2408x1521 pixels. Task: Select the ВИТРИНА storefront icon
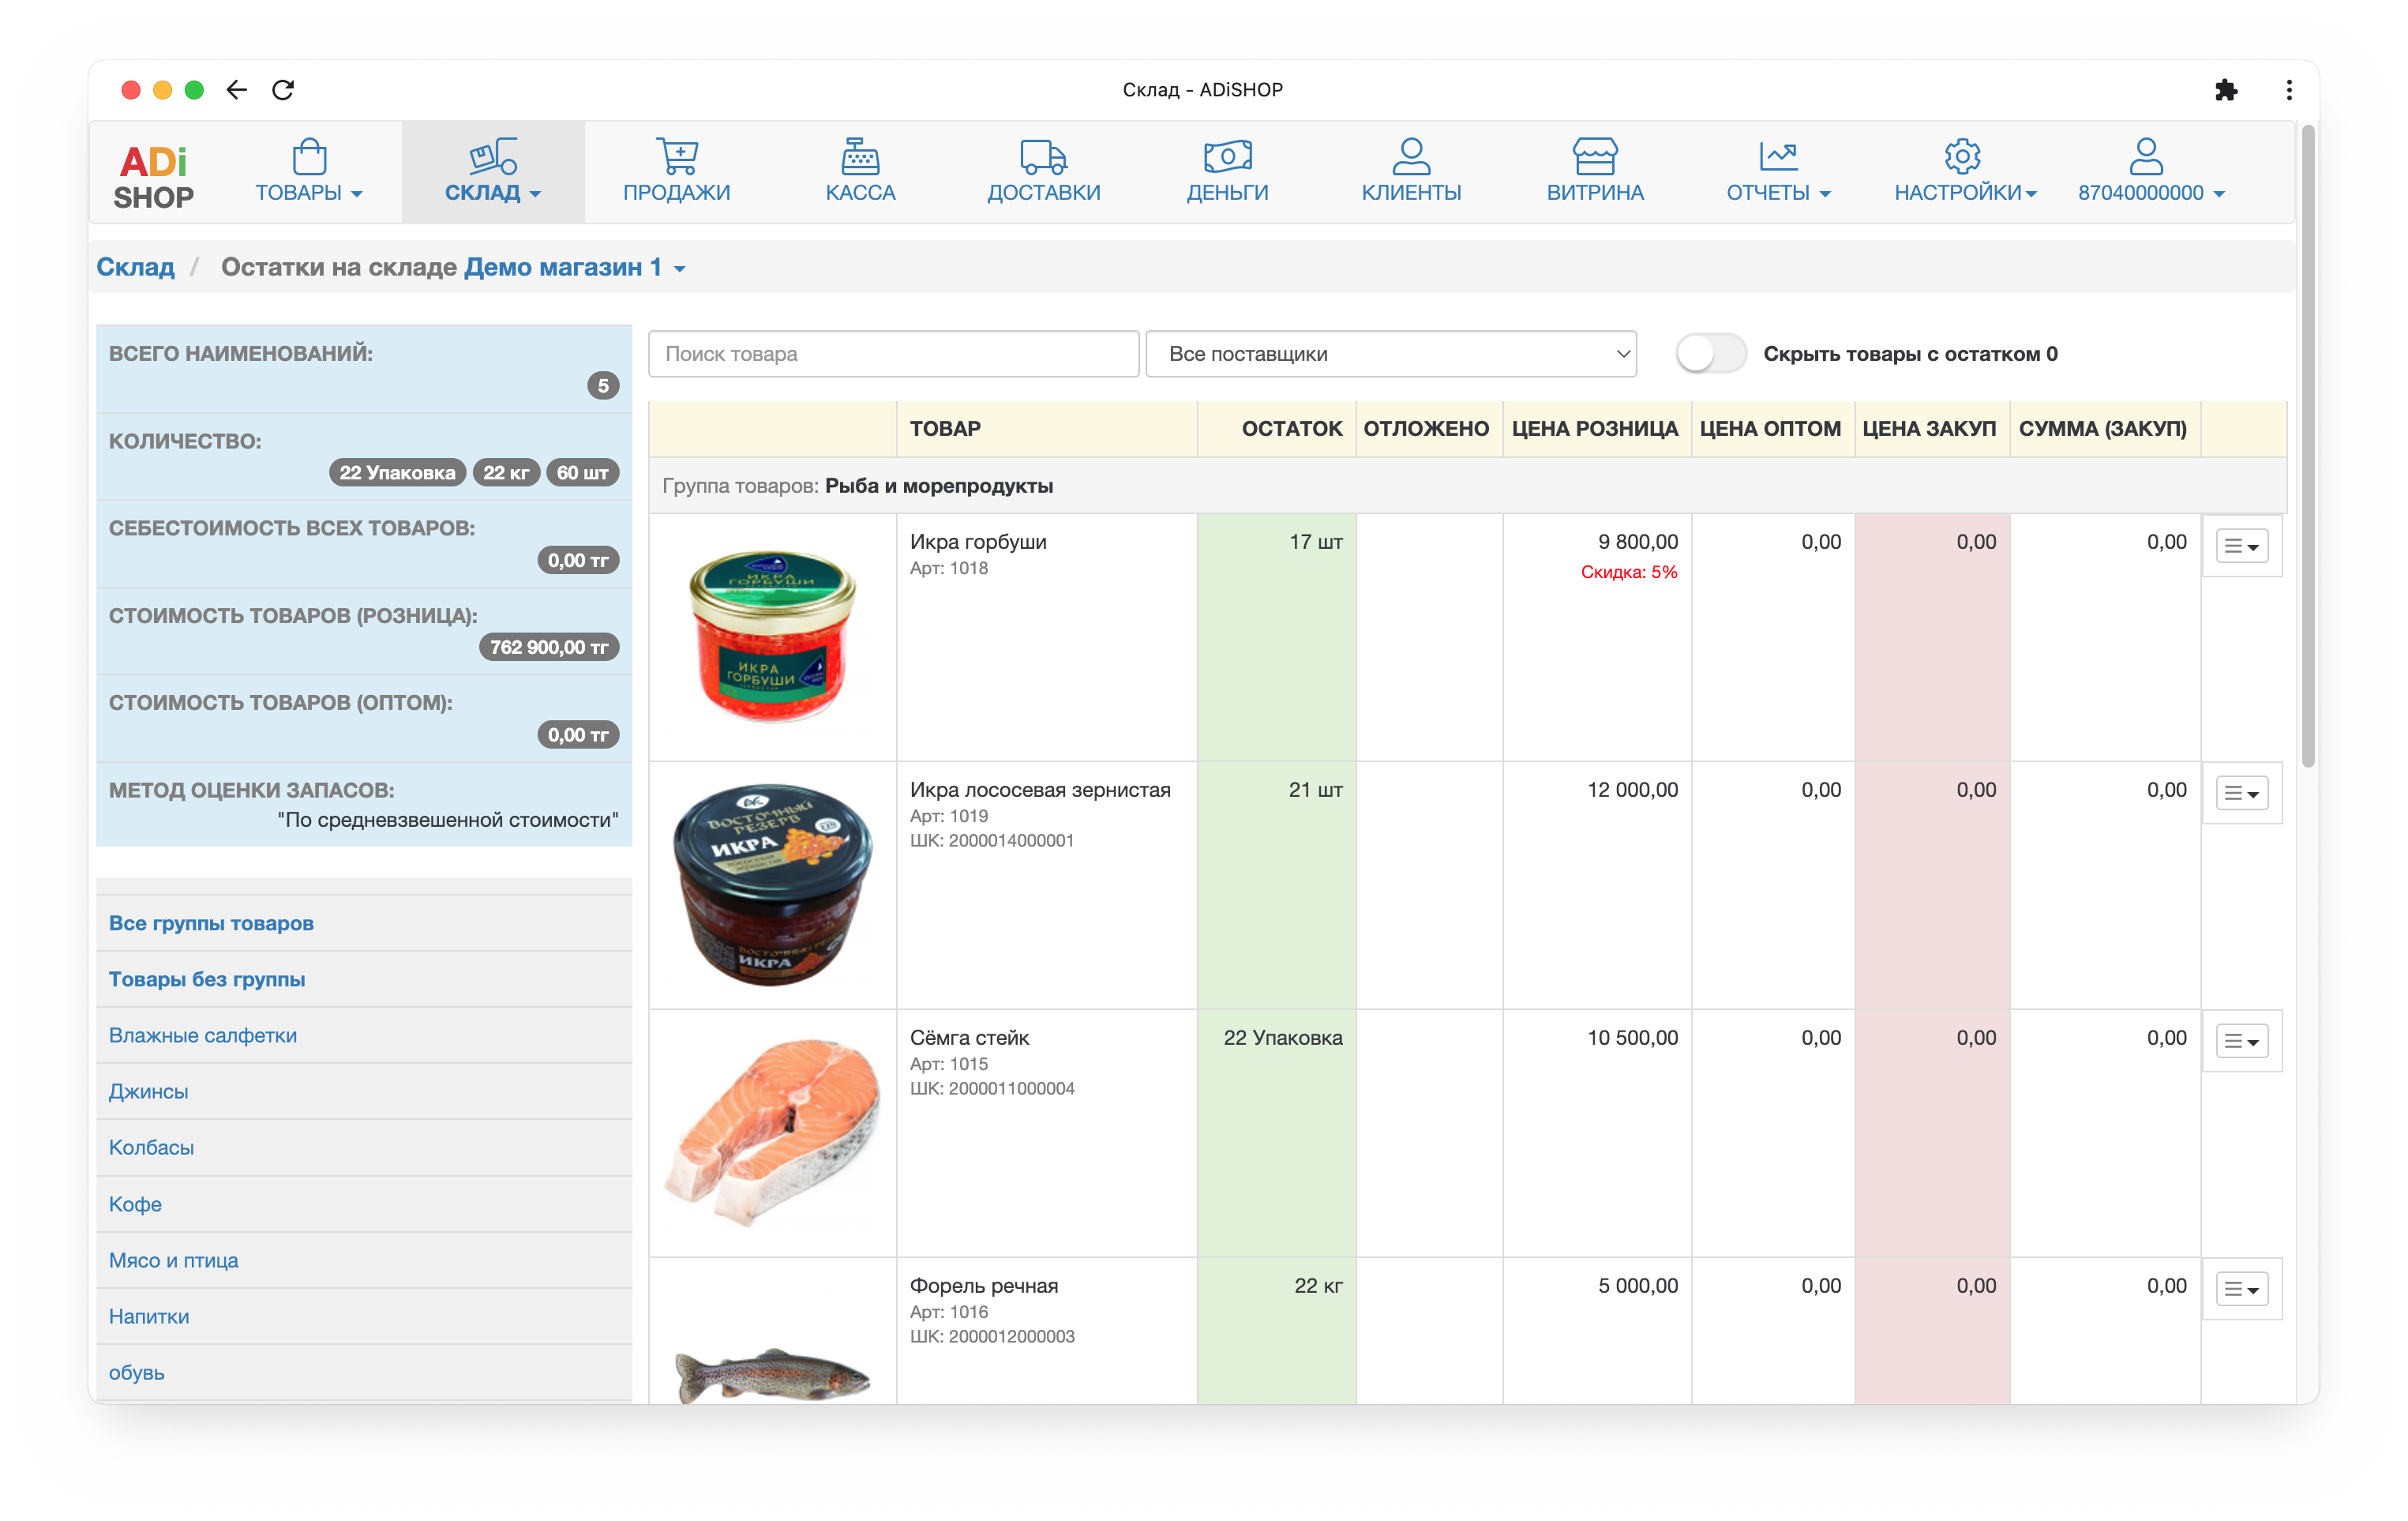point(1595,156)
